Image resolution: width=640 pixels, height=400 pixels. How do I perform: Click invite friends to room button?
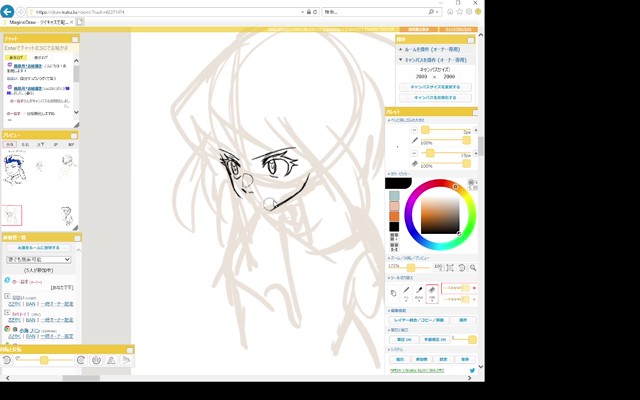39,248
